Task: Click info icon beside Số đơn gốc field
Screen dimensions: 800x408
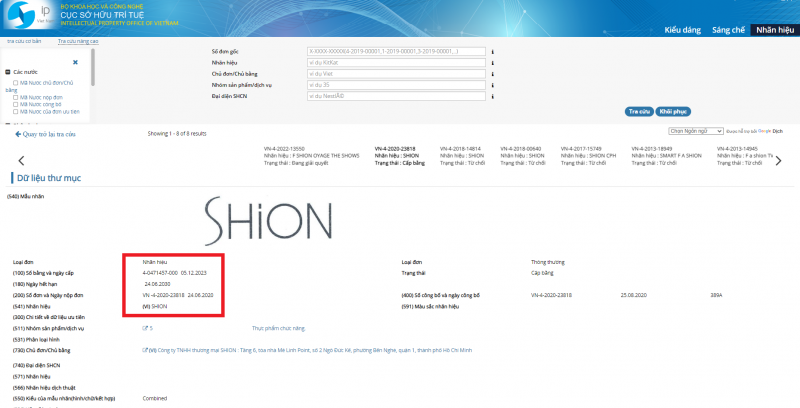Action: coord(494,51)
